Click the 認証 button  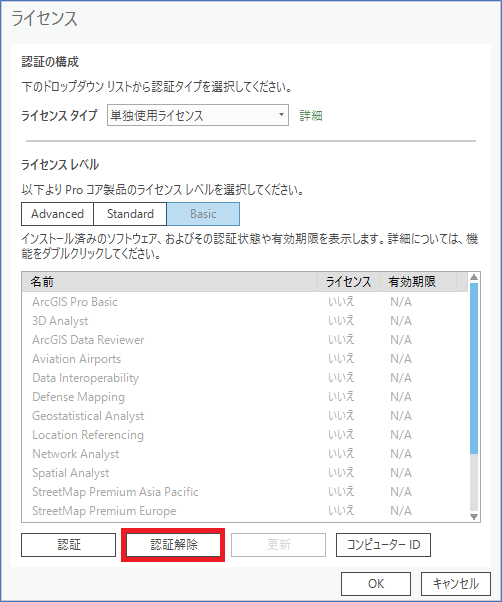click(69, 544)
